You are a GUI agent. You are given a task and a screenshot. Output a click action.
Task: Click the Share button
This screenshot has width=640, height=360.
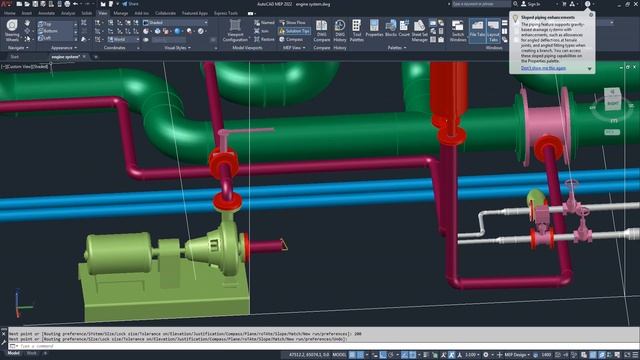pyautogui.click(x=130, y=4)
